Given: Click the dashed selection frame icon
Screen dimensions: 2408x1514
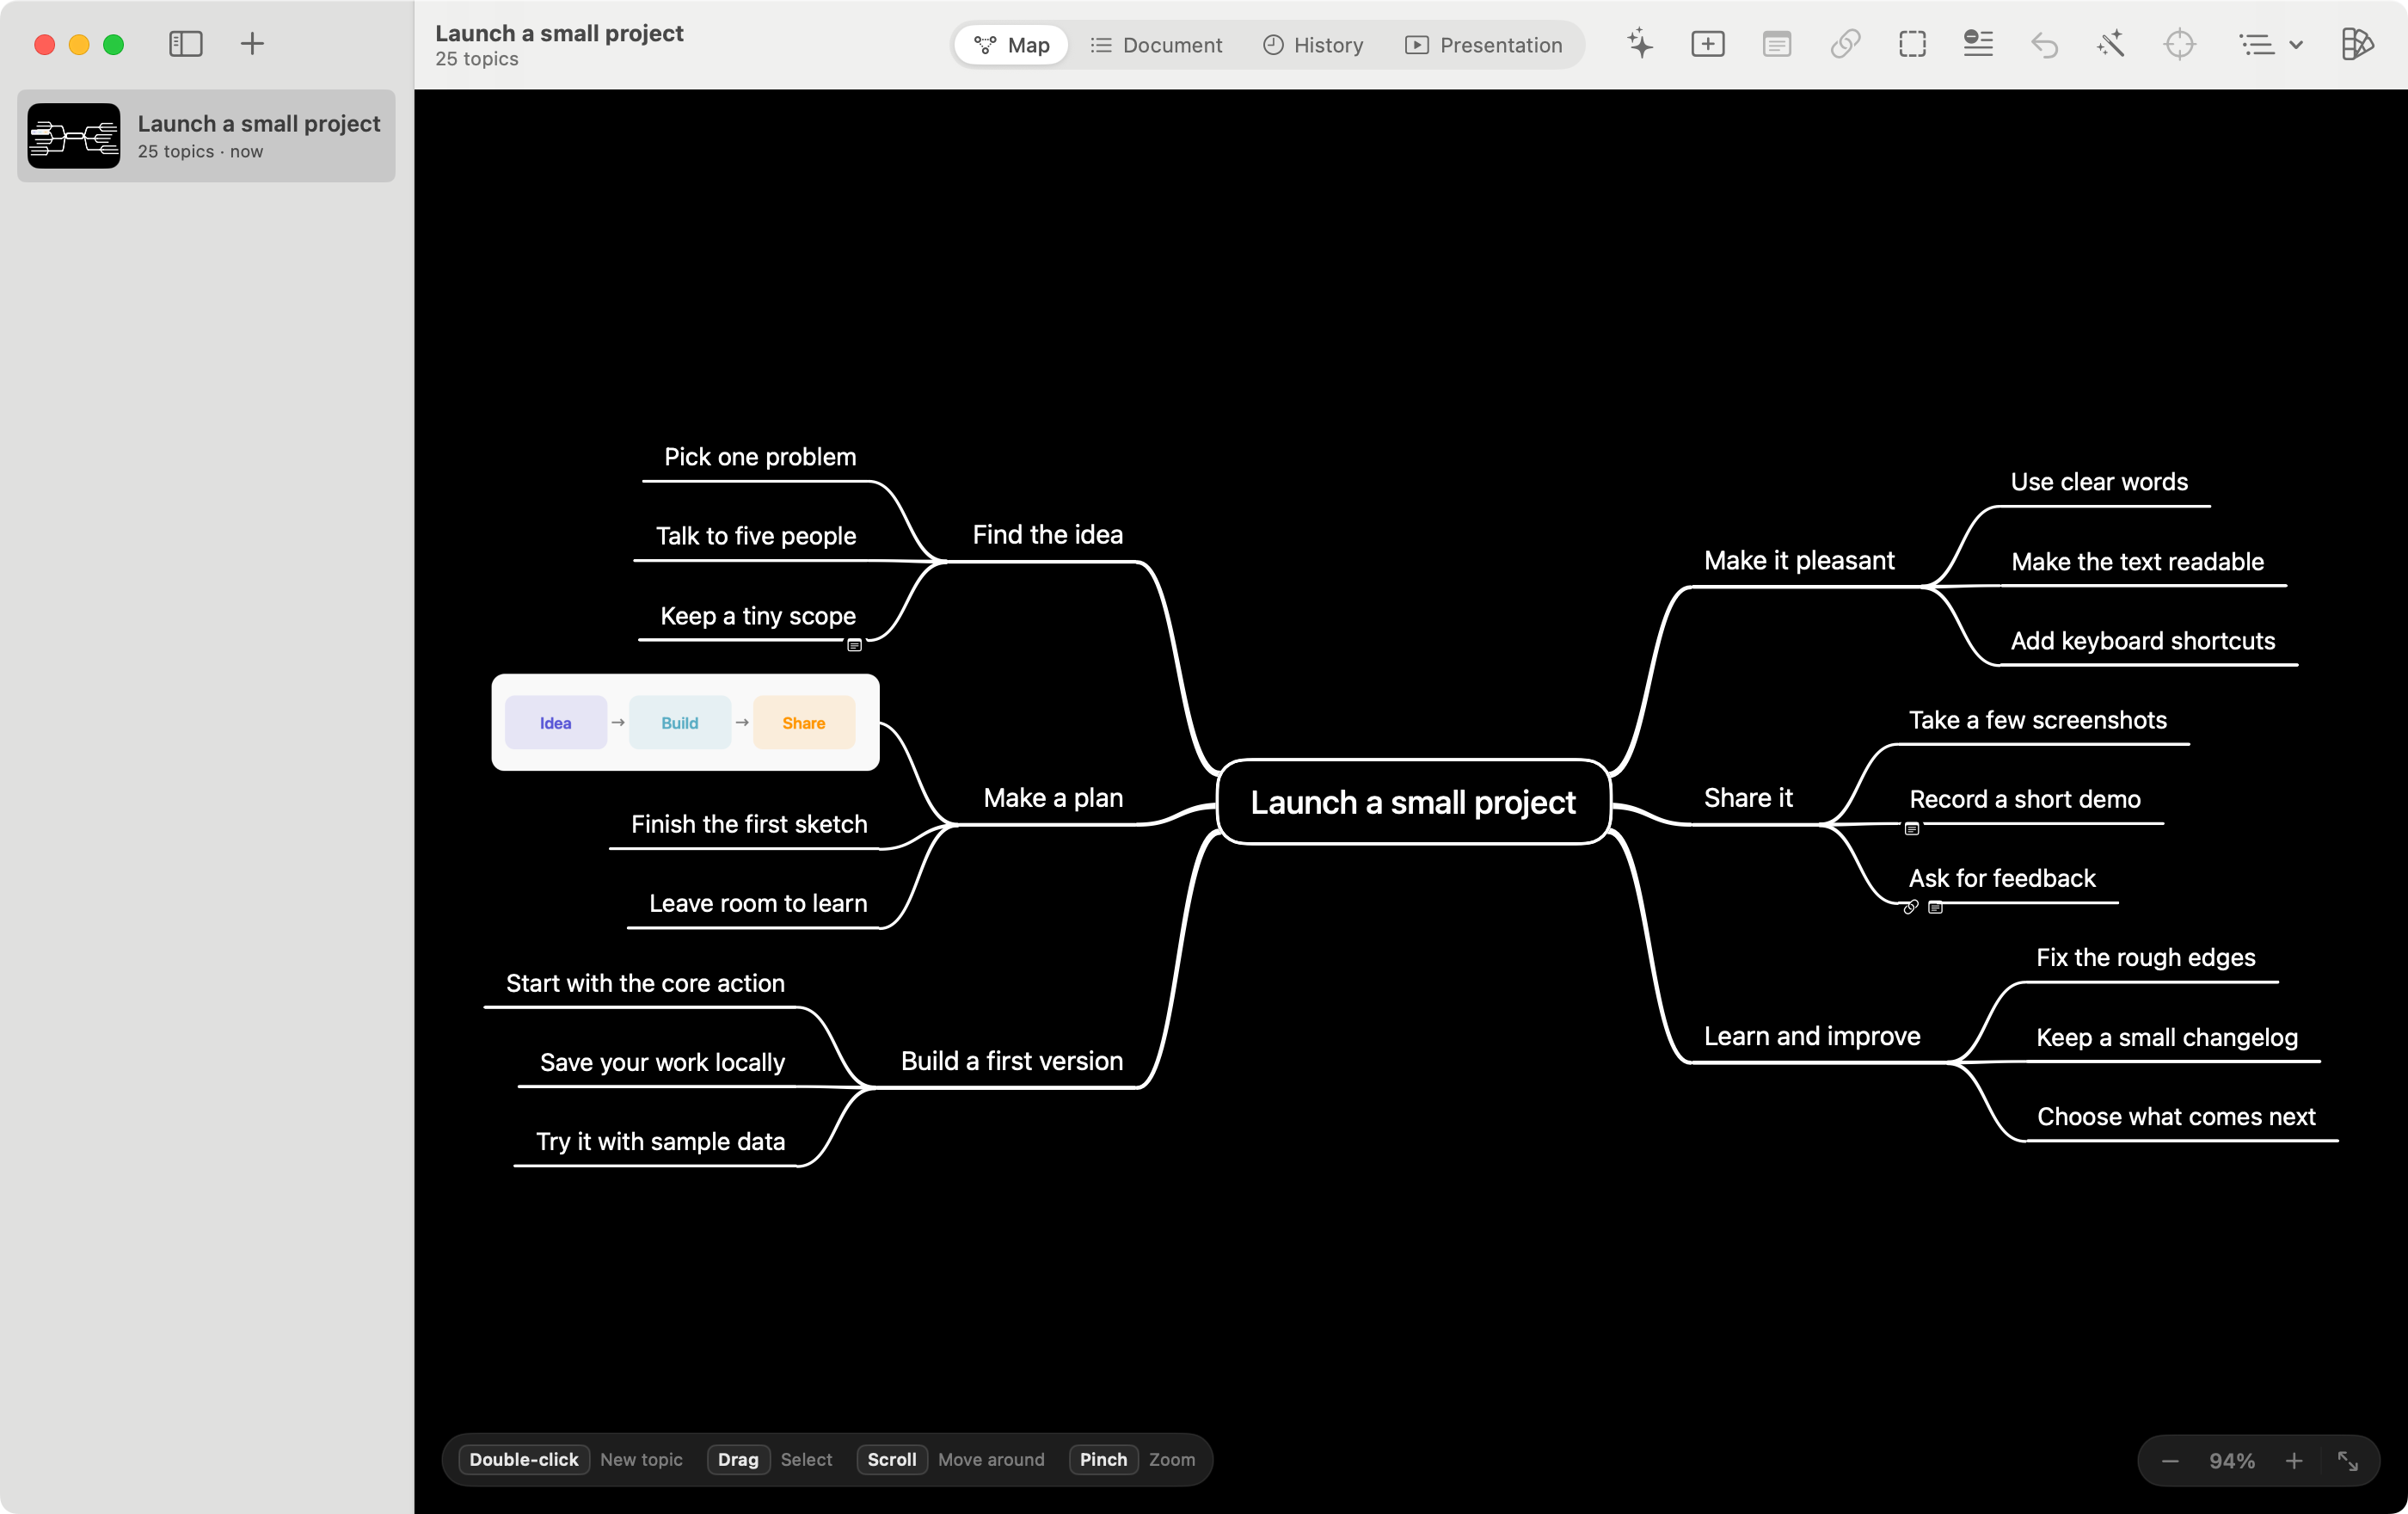Looking at the screenshot, I should [x=1912, y=44].
